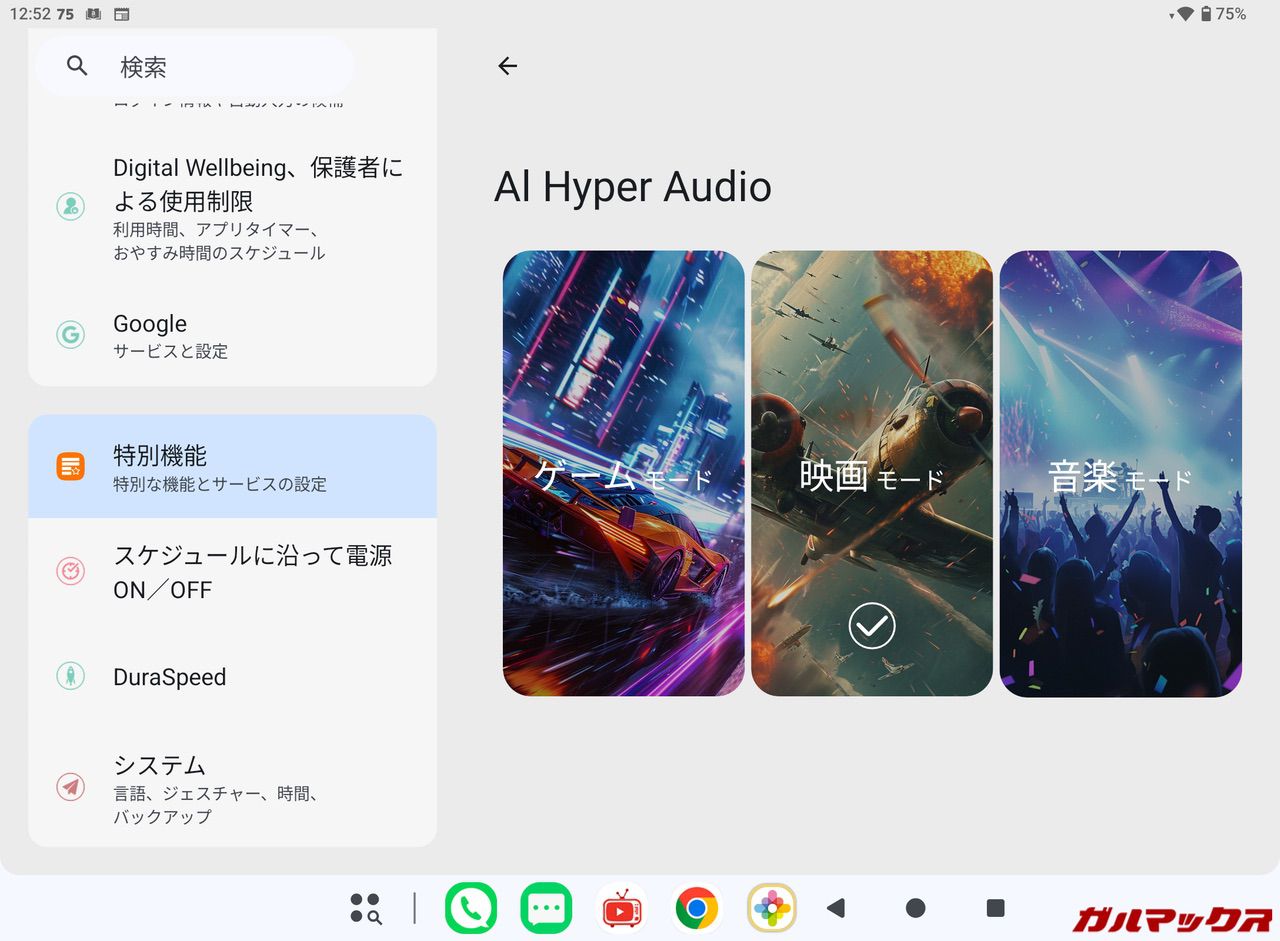Tap the back arrow above AI Hyper Audio
Viewport: 1280px width, 941px height.
click(508, 66)
